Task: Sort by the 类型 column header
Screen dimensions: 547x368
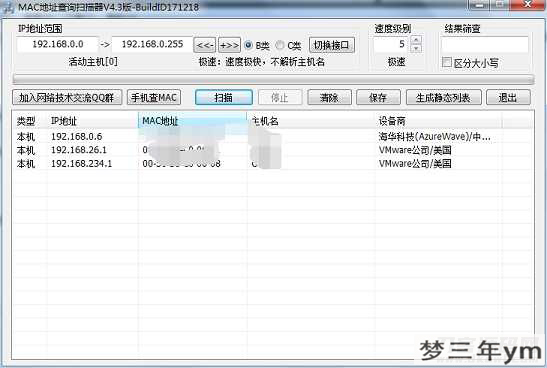Action: [30, 121]
